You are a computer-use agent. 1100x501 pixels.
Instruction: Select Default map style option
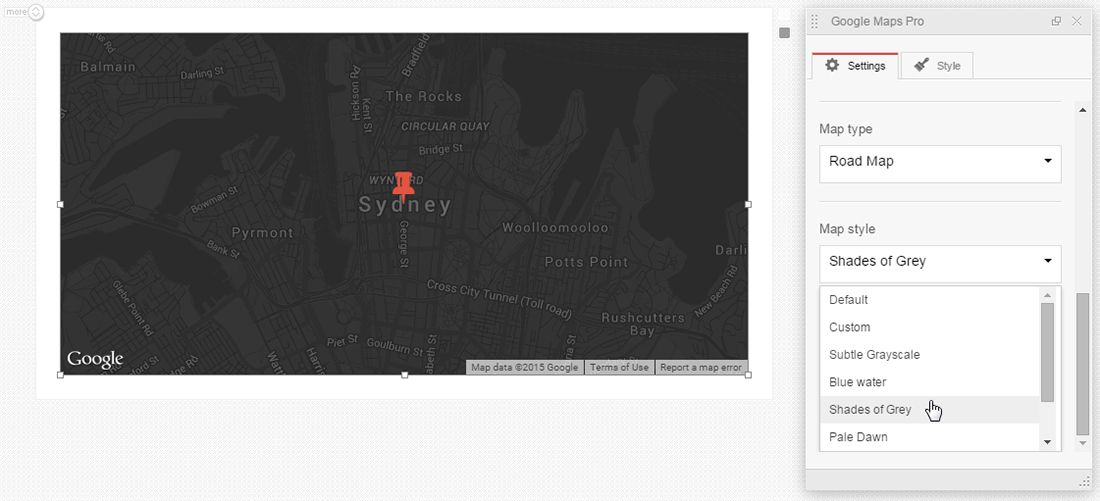[x=930, y=300]
